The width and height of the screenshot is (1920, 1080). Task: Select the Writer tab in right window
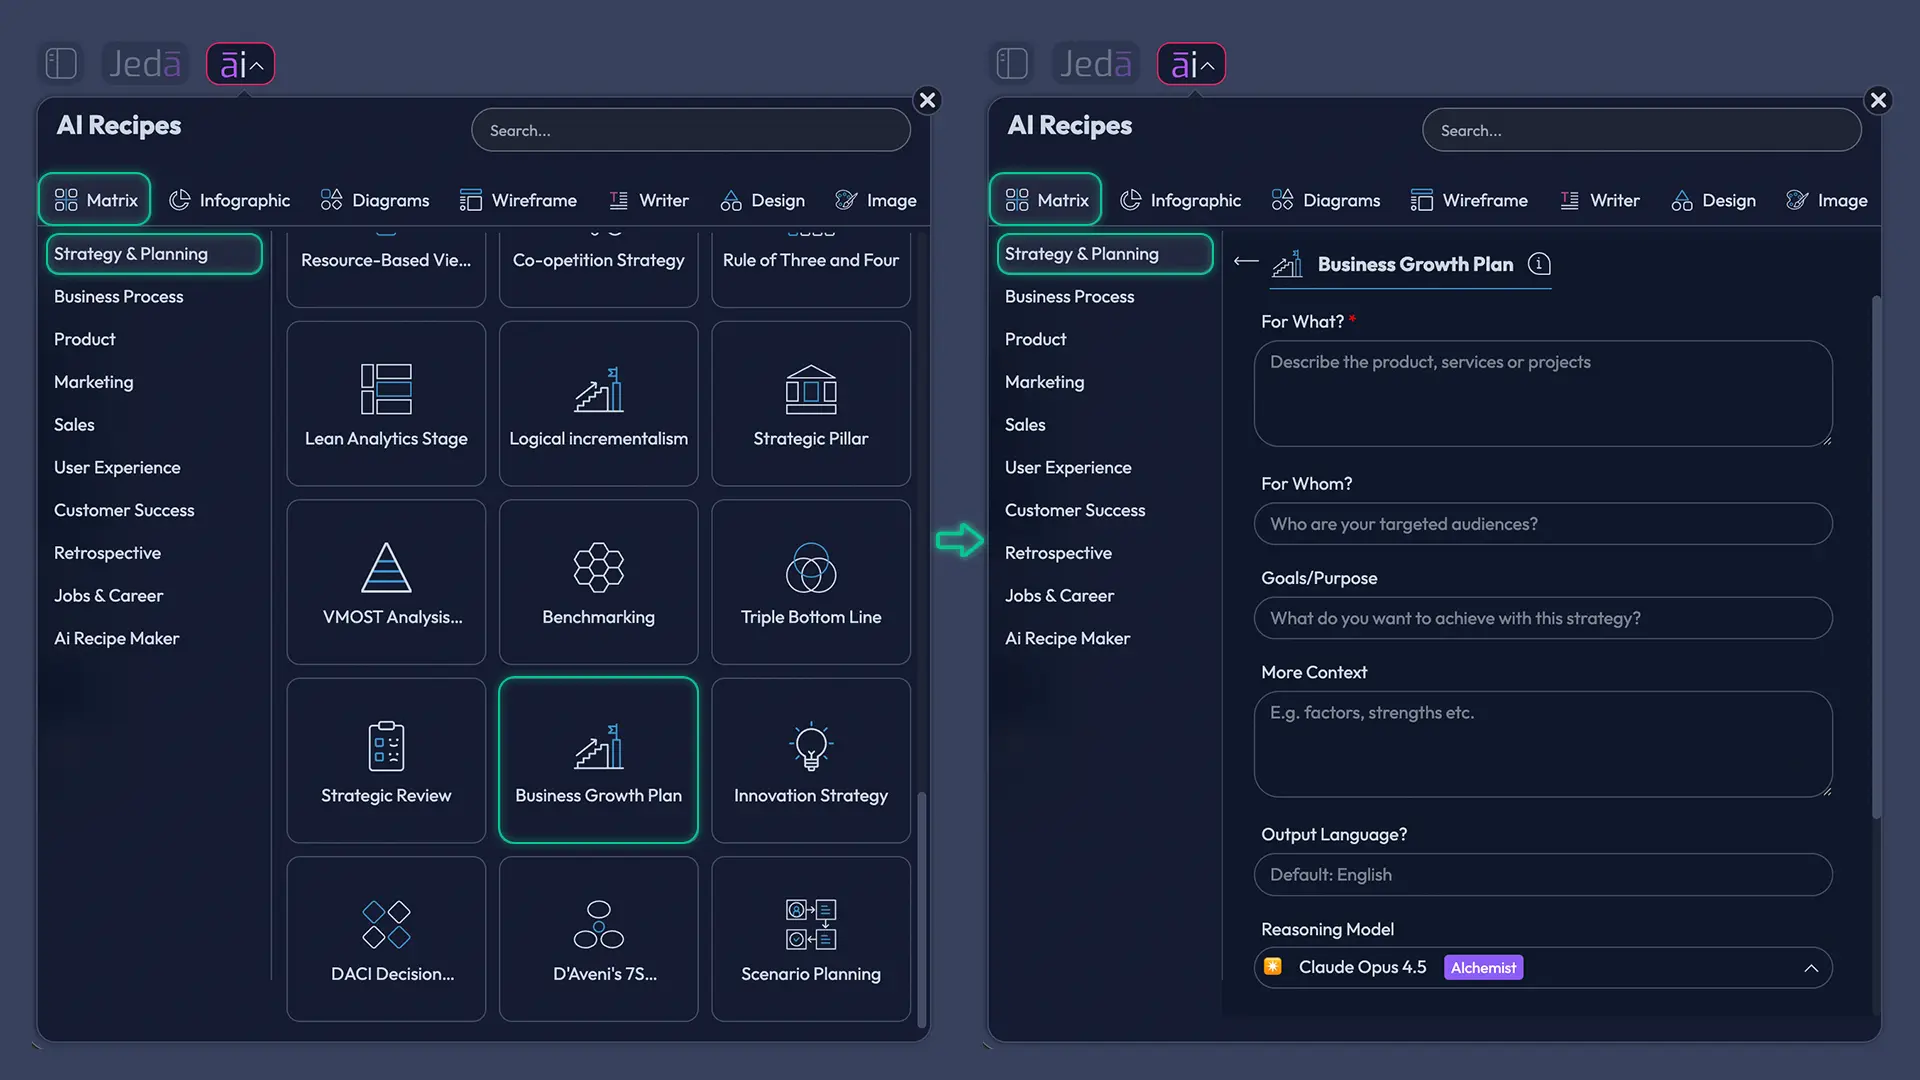1599,200
